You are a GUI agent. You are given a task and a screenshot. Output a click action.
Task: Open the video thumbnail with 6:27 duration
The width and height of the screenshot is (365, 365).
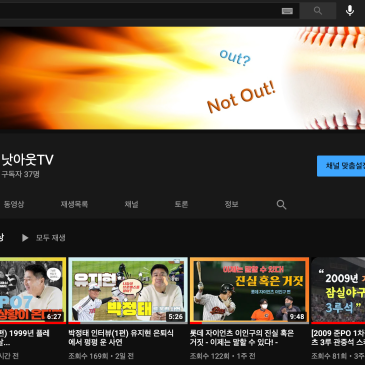(33, 290)
